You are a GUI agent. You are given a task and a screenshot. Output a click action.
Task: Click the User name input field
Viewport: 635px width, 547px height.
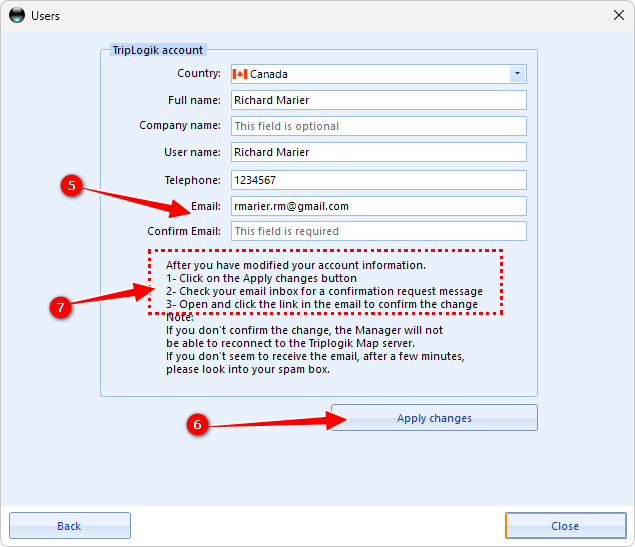379,152
